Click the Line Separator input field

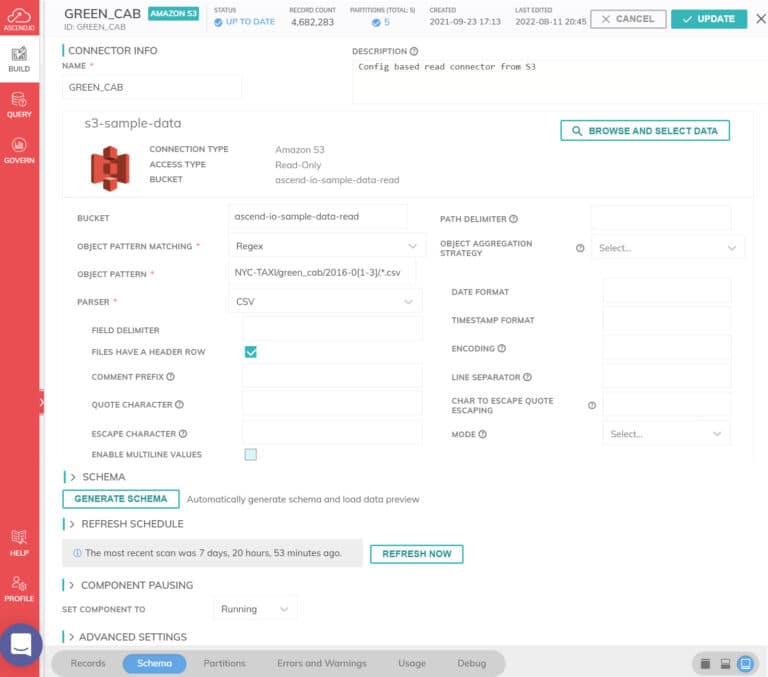point(667,377)
